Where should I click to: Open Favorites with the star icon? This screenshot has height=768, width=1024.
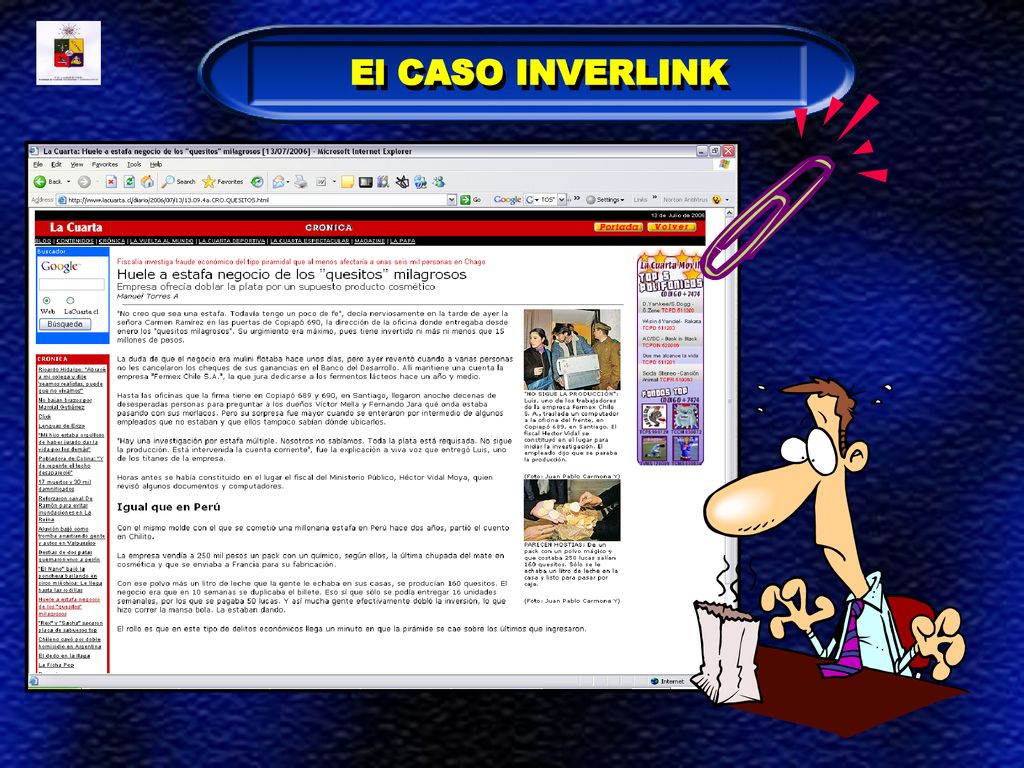click(x=208, y=182)
